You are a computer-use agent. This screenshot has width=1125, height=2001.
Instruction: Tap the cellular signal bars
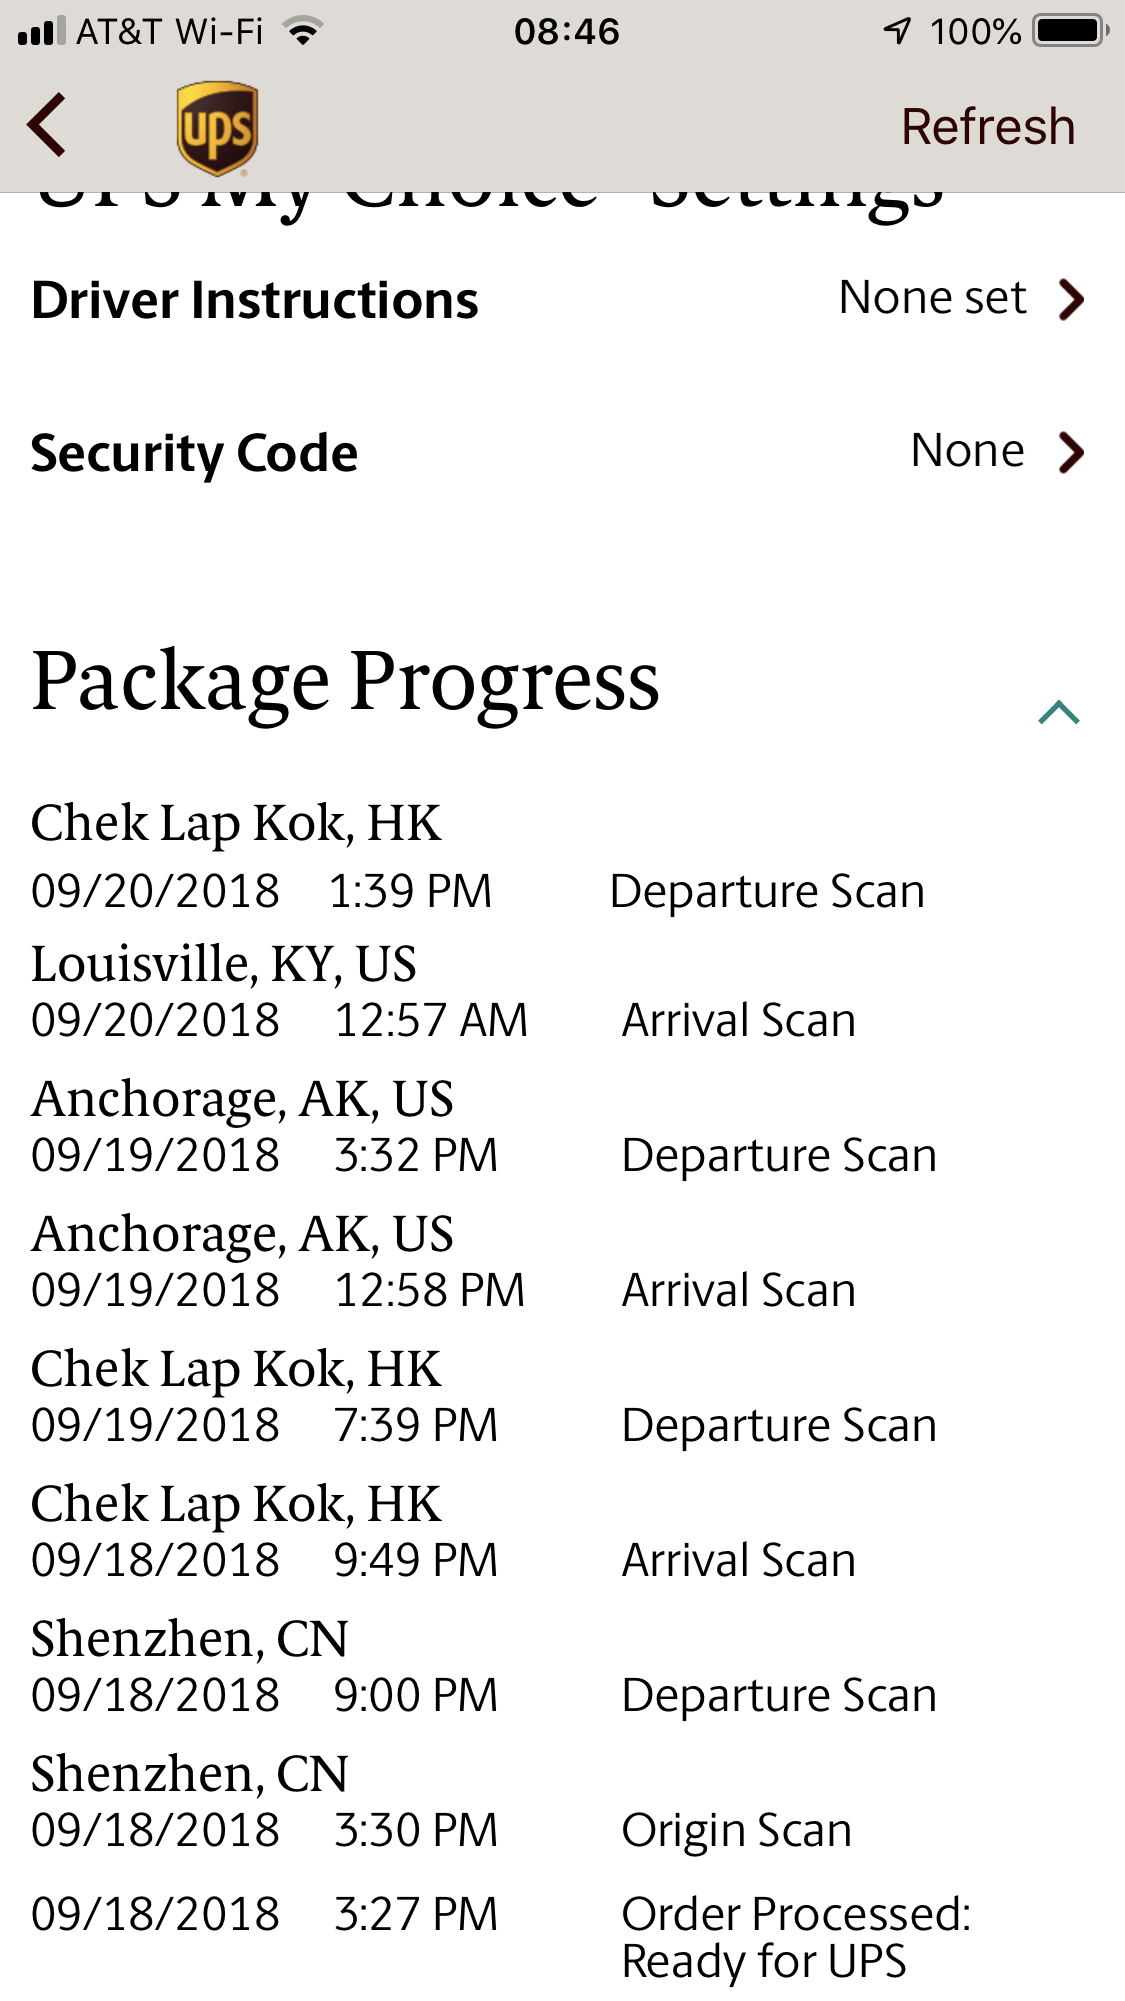[x=41, y=31]
